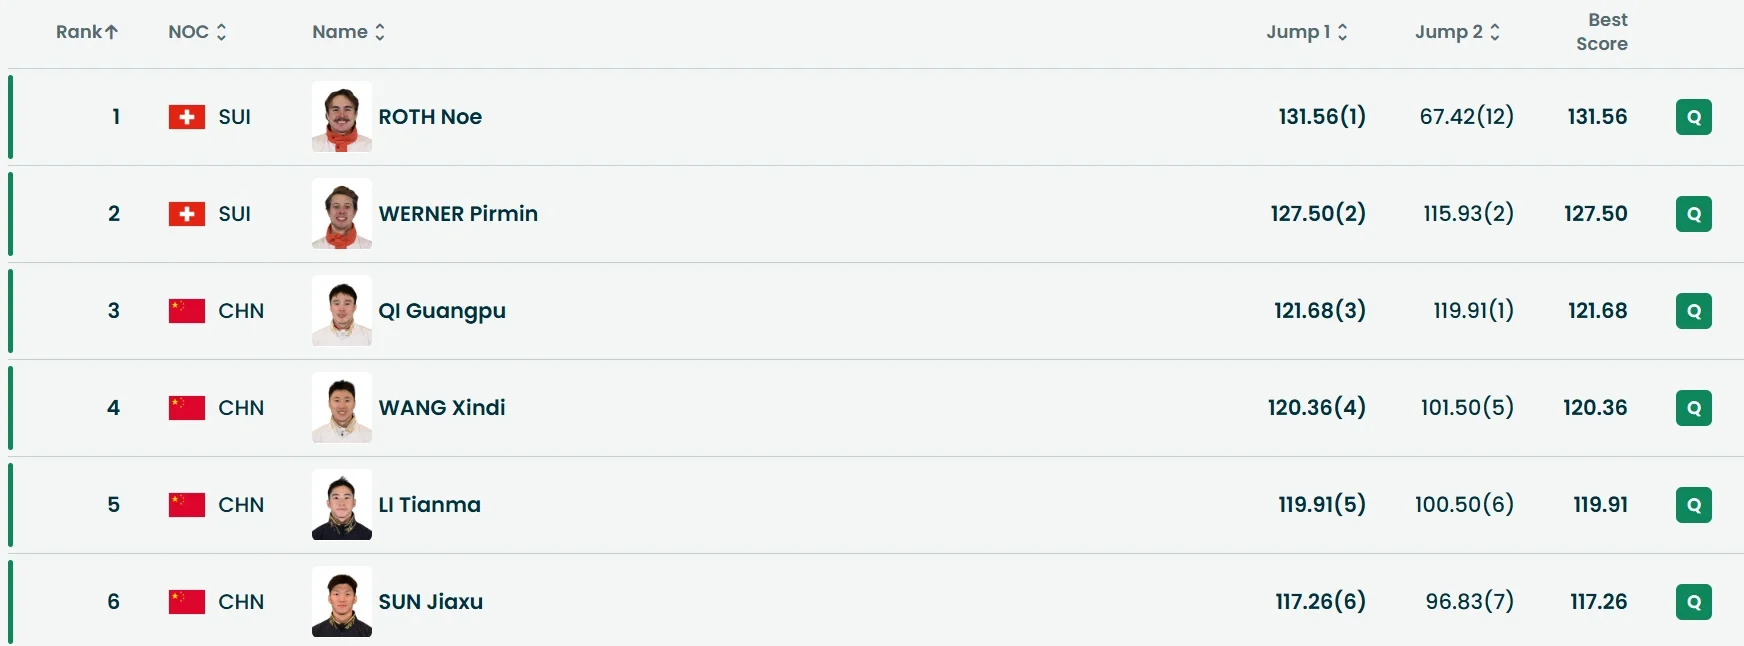Screen dimensions: 1744x646
Task: Sort by NOC column arrows
Action: 221,32
